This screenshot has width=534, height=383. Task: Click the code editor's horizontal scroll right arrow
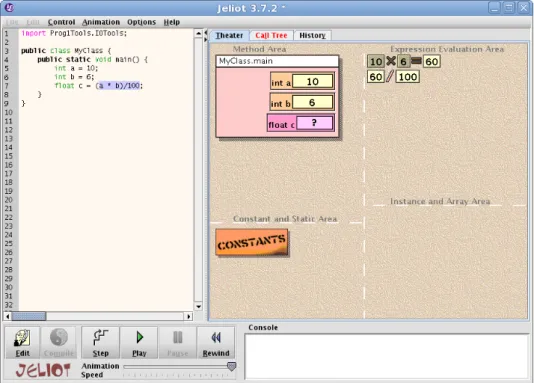(189, 316)
